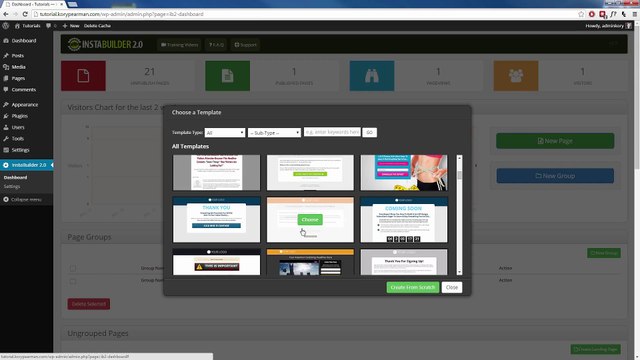Click the Create Landing Page button
640x360 pixels.
coord(596,349)
